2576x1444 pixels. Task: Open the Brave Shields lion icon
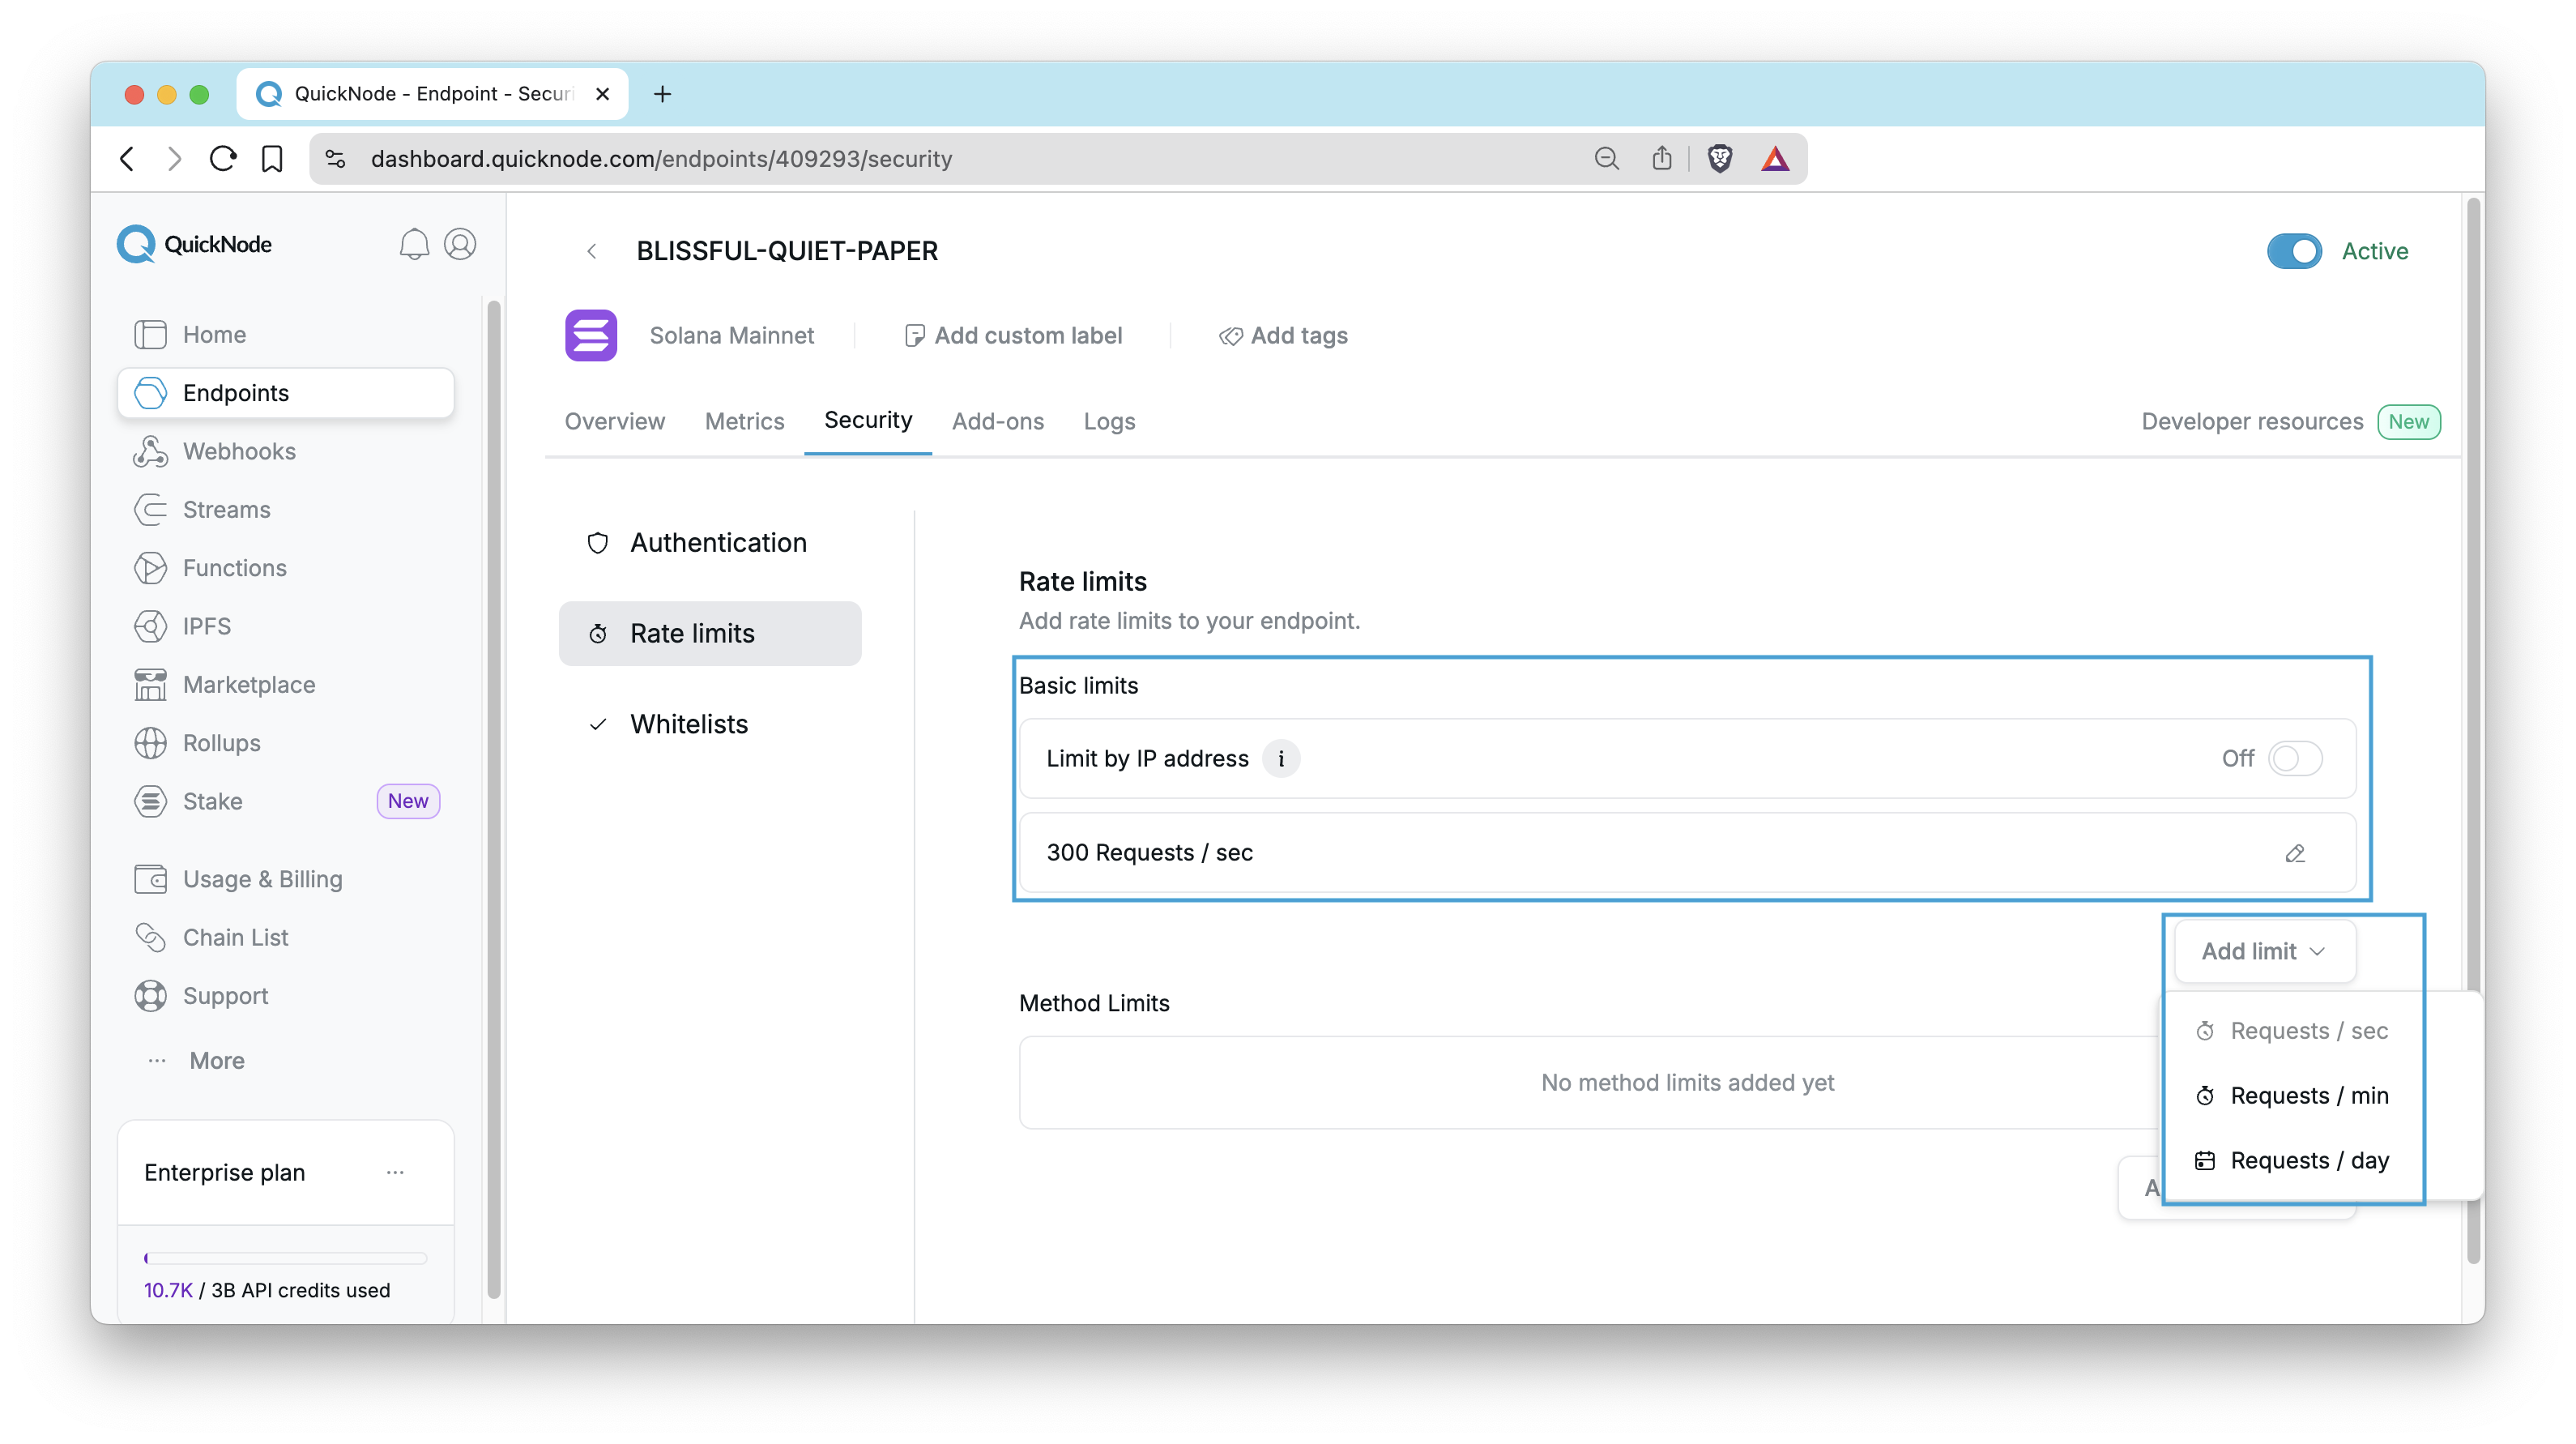[x=1719, y=159]
